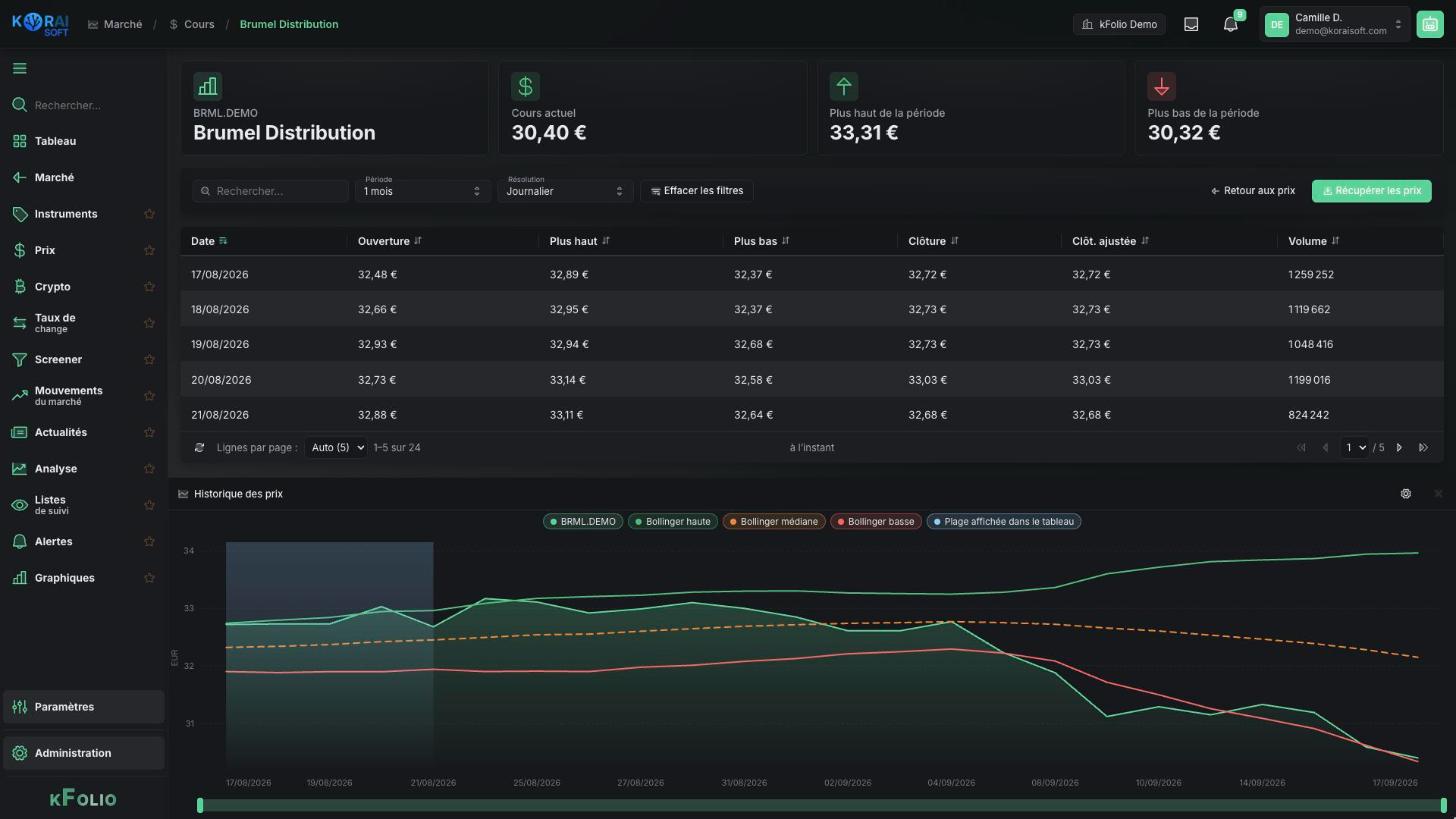1456x819 pixels.
Task: Toggle Bollinger médiane legend item
Action: (773, 522)
